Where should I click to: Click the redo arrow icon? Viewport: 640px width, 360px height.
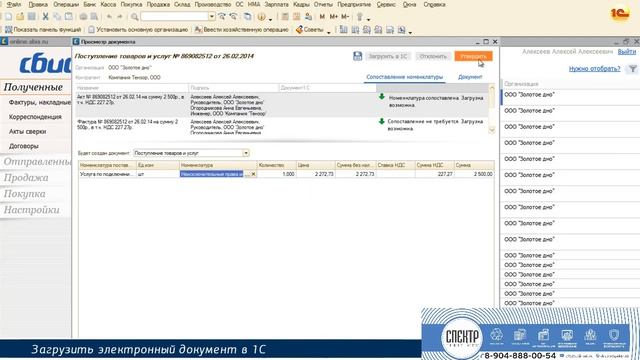[x=120, y=17]
